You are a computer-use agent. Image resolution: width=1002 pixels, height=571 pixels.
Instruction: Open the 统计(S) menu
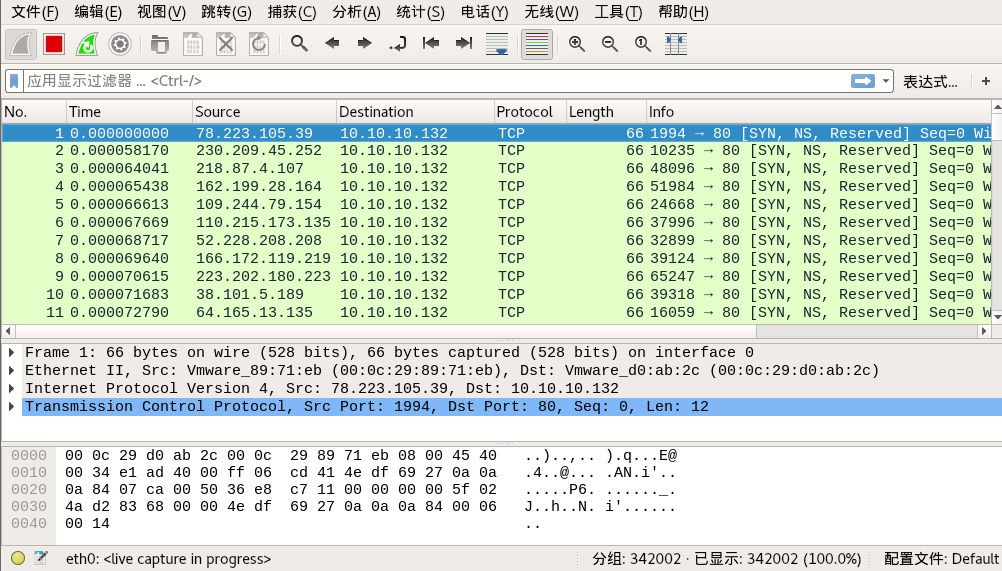coord(420,12)
